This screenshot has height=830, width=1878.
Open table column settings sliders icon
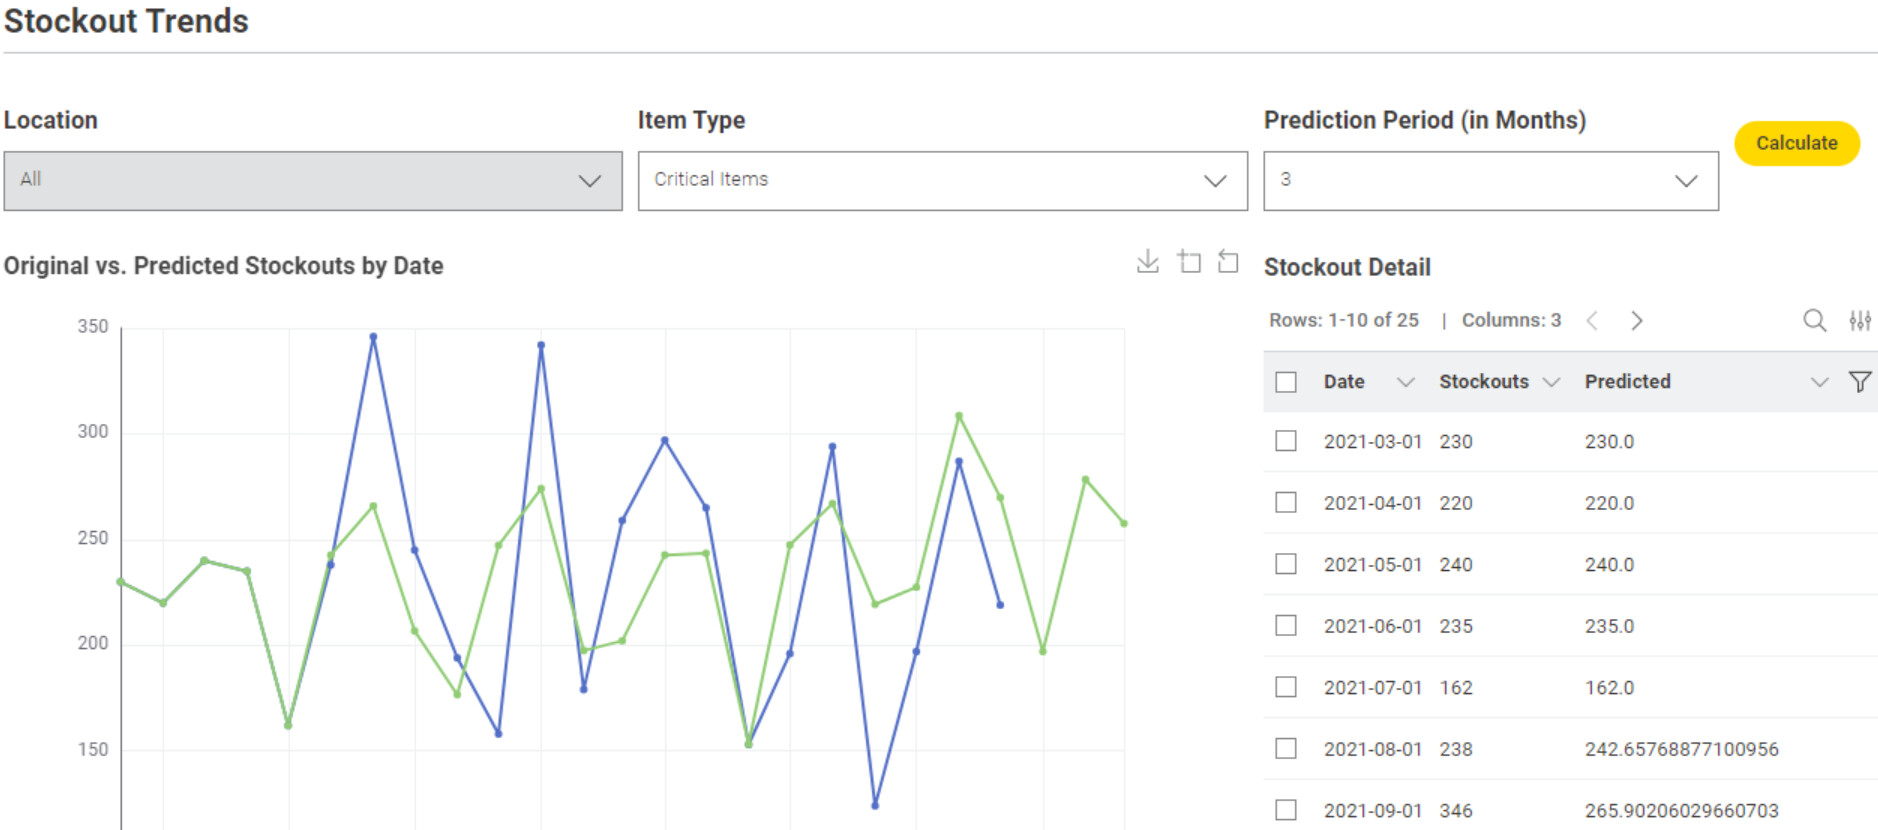[x=1860, y=320]
